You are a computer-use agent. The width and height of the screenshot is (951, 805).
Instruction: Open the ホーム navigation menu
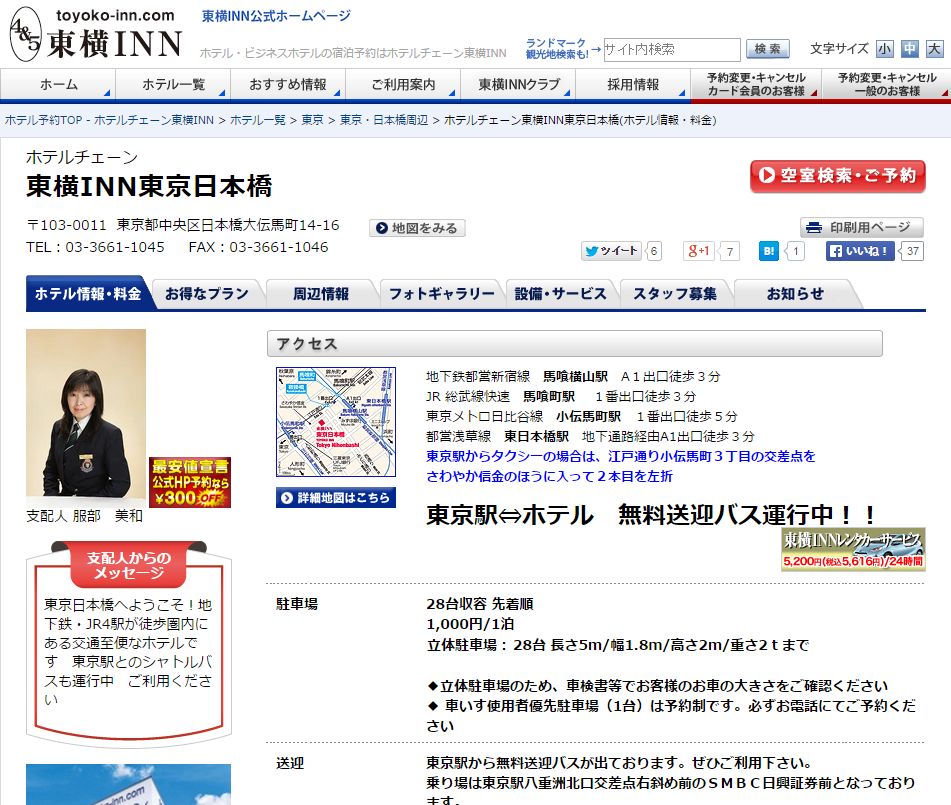58,84
